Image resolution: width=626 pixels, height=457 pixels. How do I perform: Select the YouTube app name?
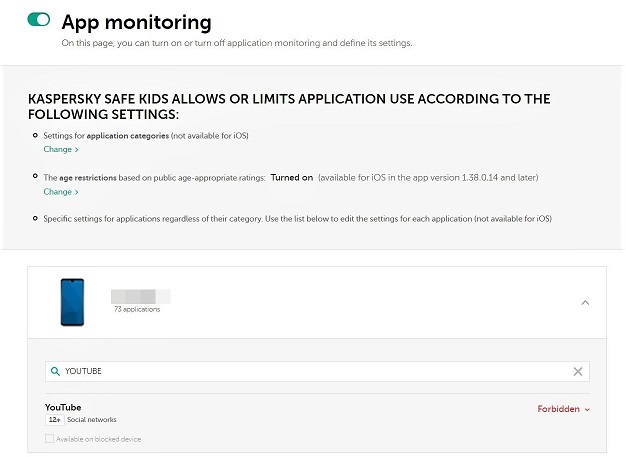coord(63,407)
